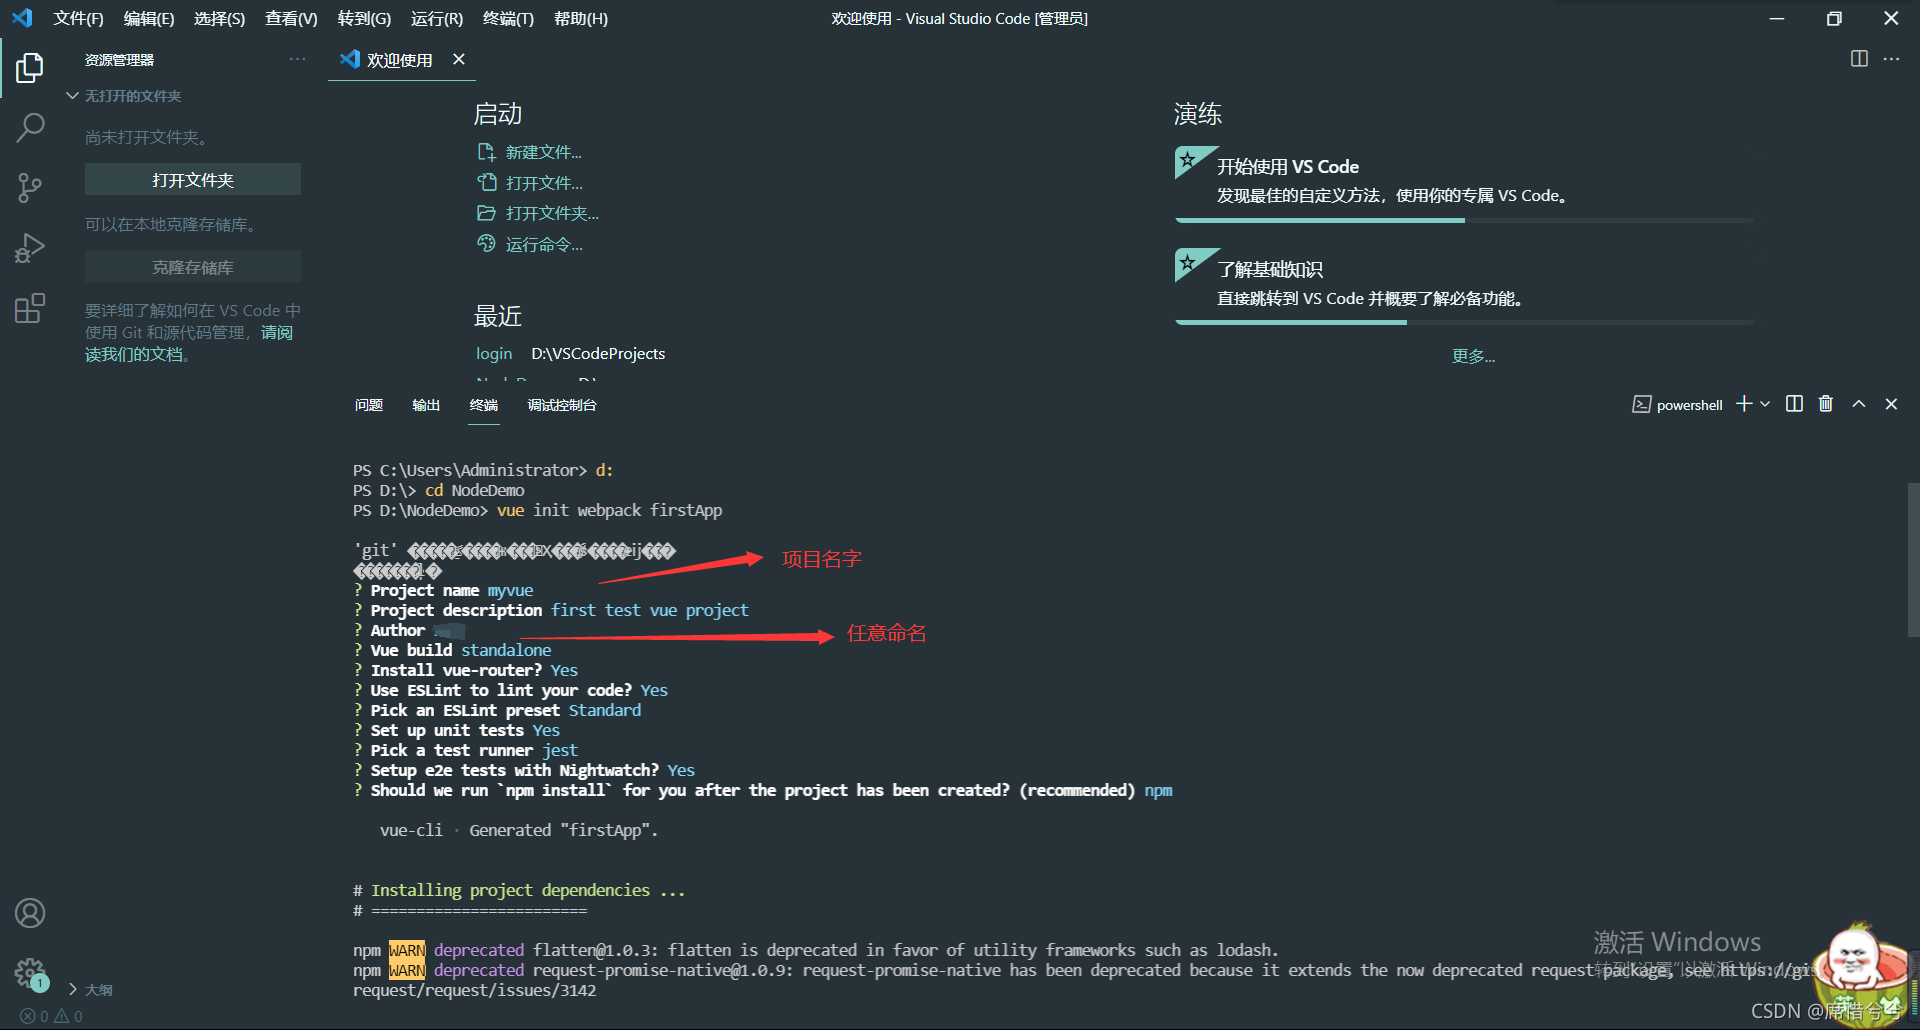Expand the 大纲 outline section
1920x1030 pixels.
90,989
